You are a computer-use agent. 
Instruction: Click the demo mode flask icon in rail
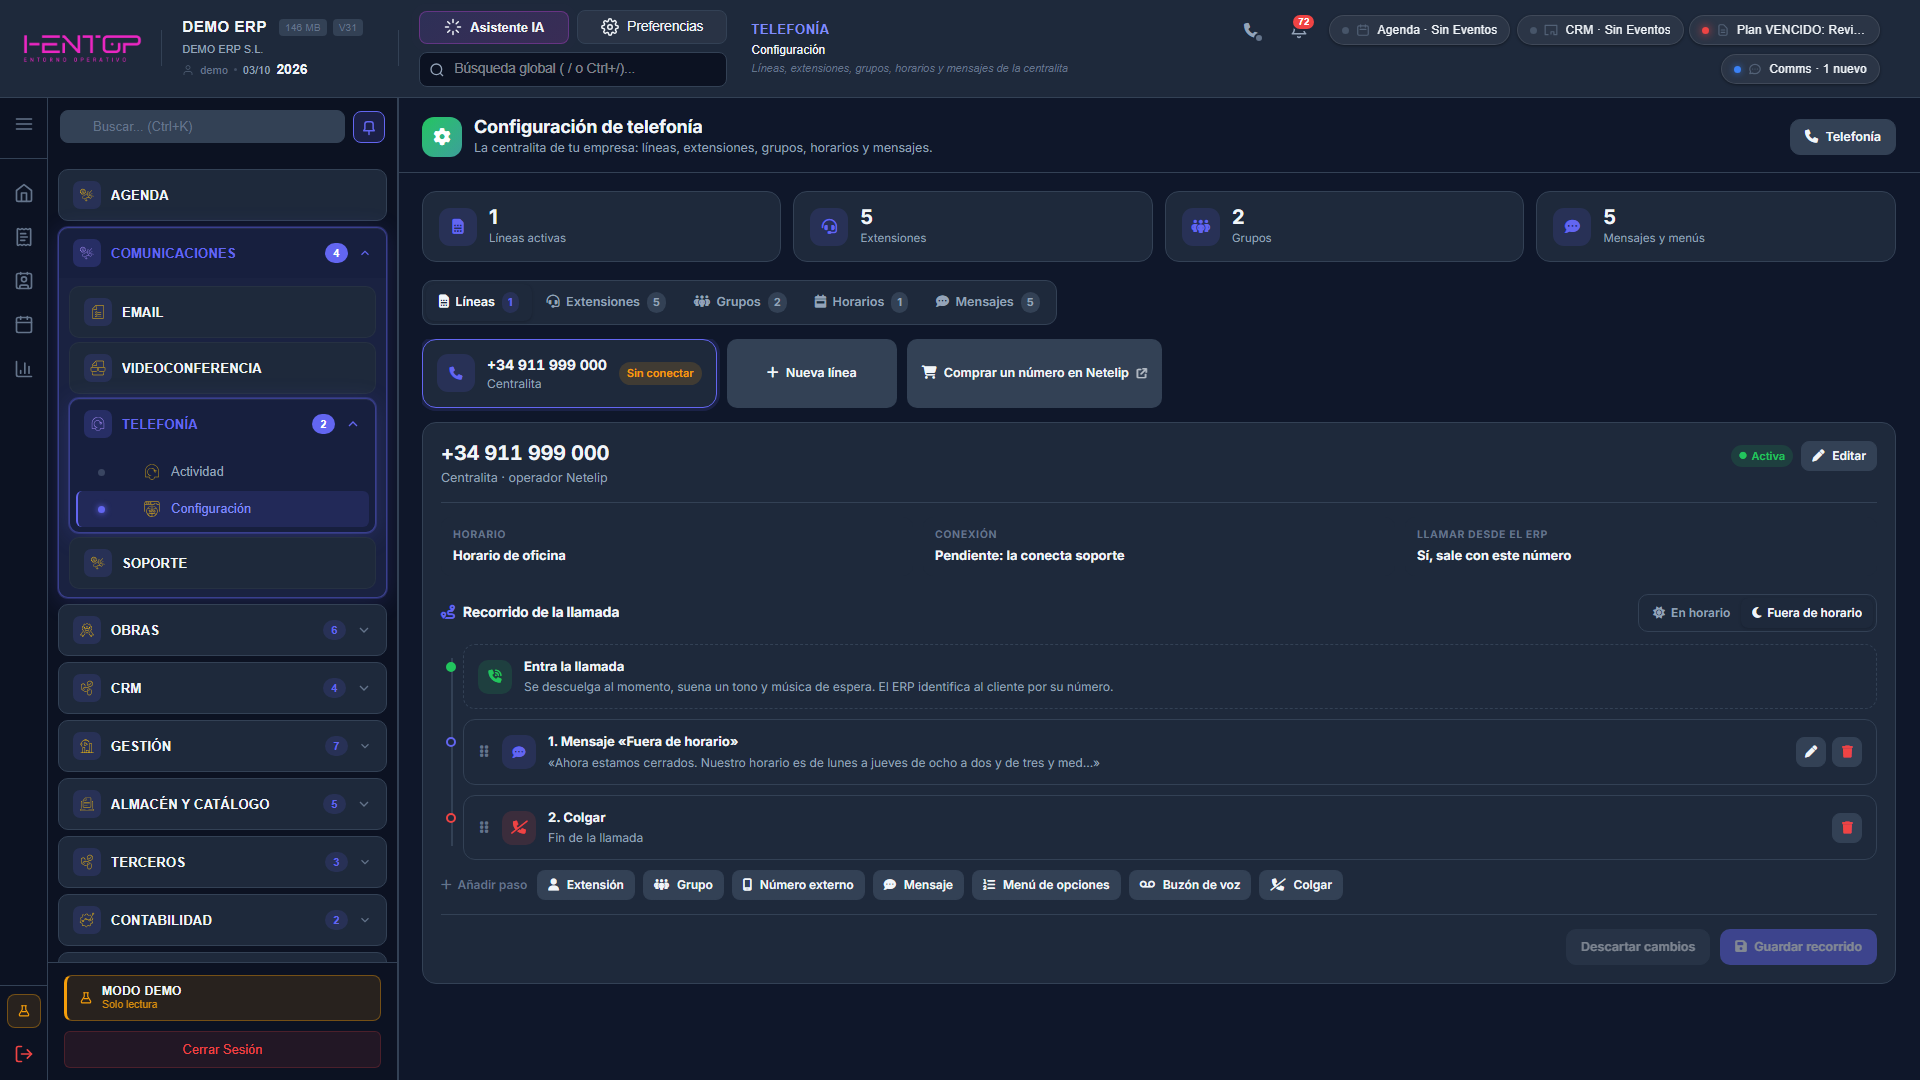[24, 1011]
